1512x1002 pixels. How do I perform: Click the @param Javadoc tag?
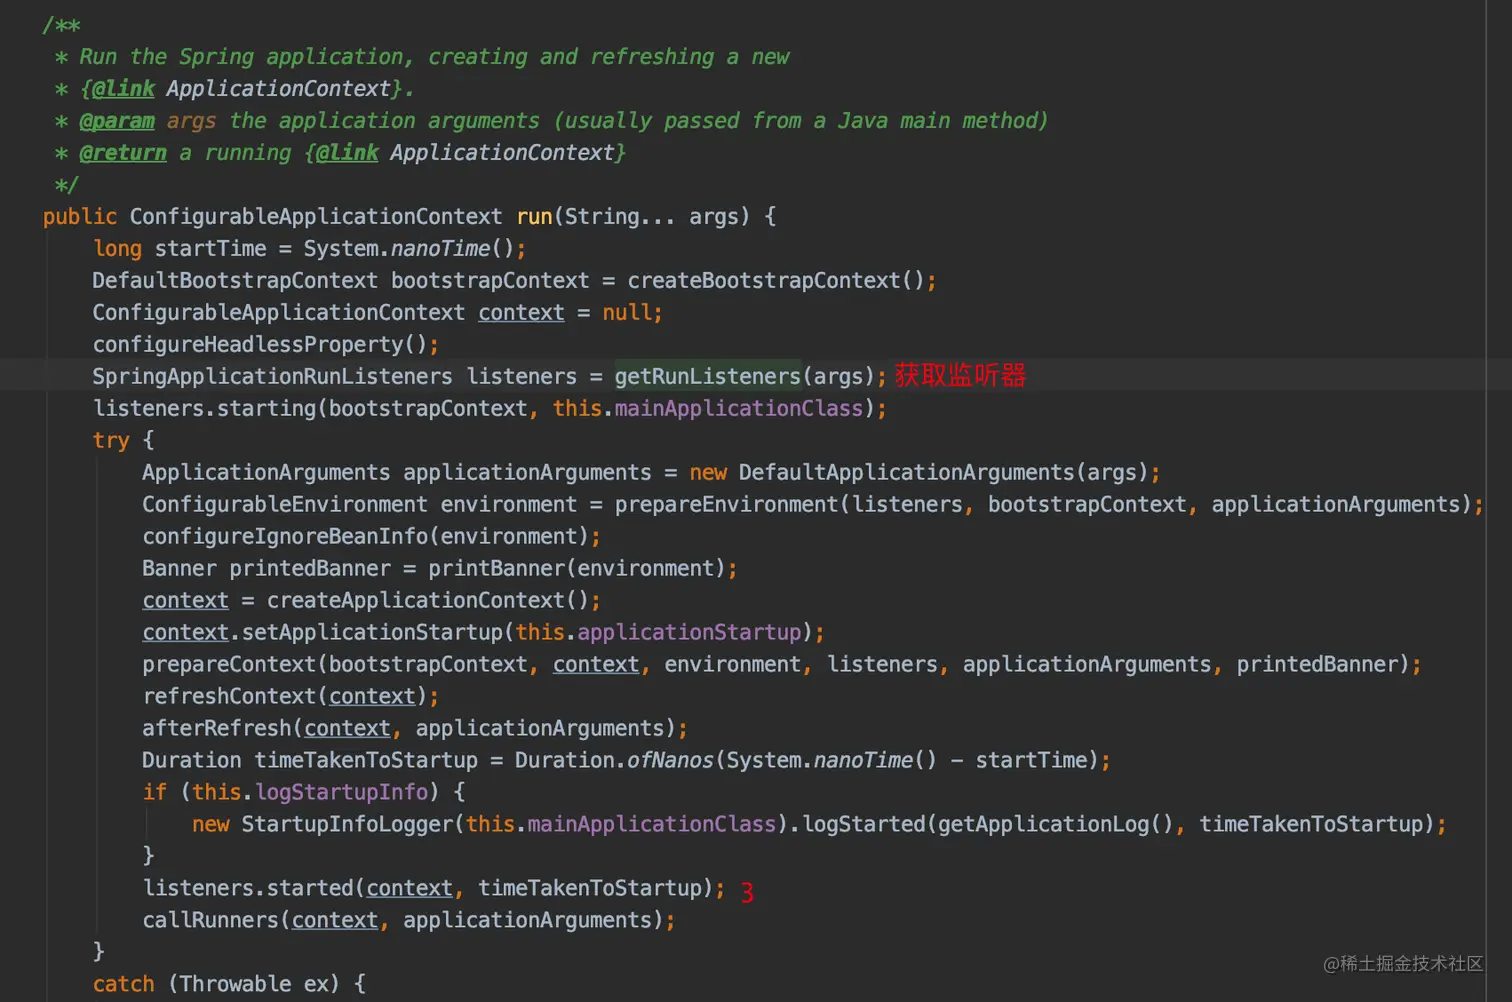point(117,121)
